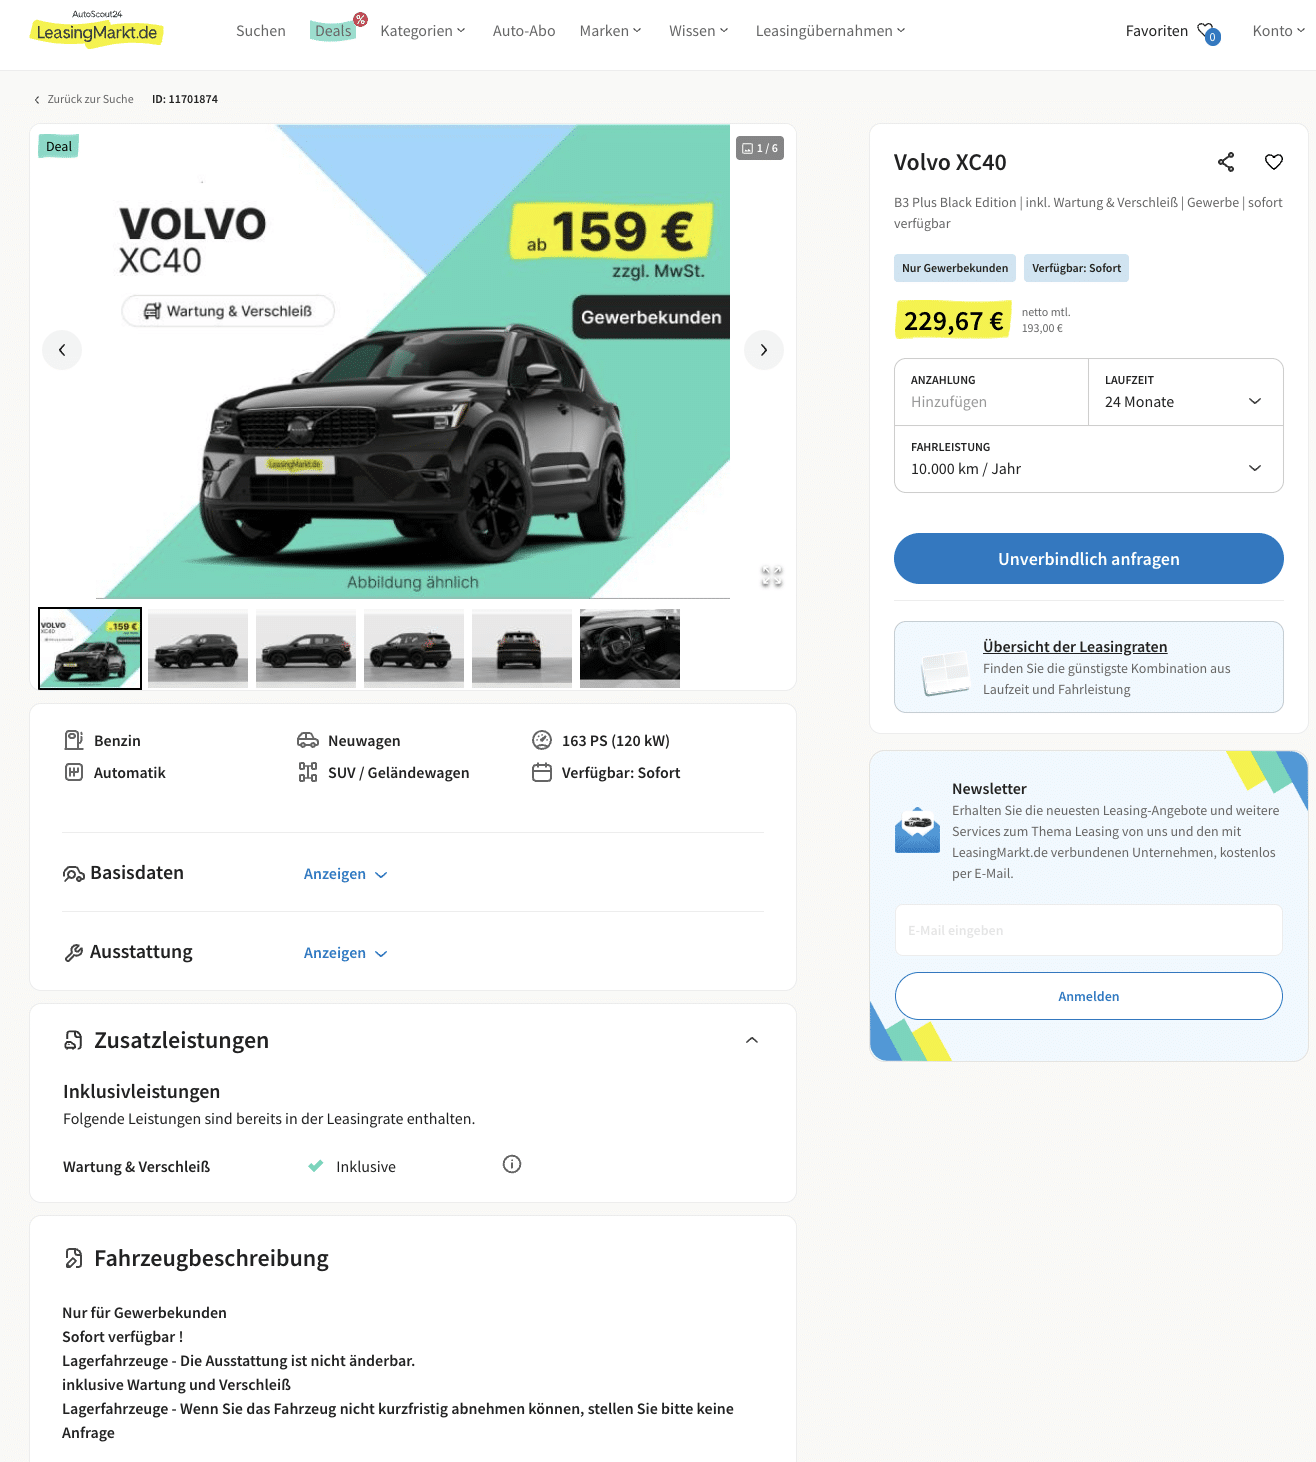The width and height of the screenshot is (1316, 1462).
Task: Open the Kategorien menu
Action: 423,31
